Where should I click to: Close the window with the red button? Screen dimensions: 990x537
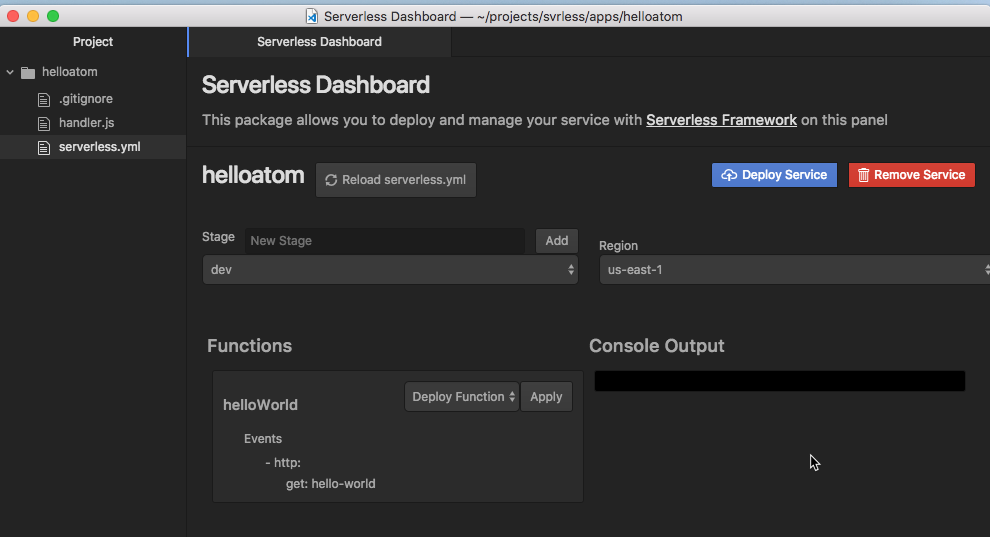[13, 16]
